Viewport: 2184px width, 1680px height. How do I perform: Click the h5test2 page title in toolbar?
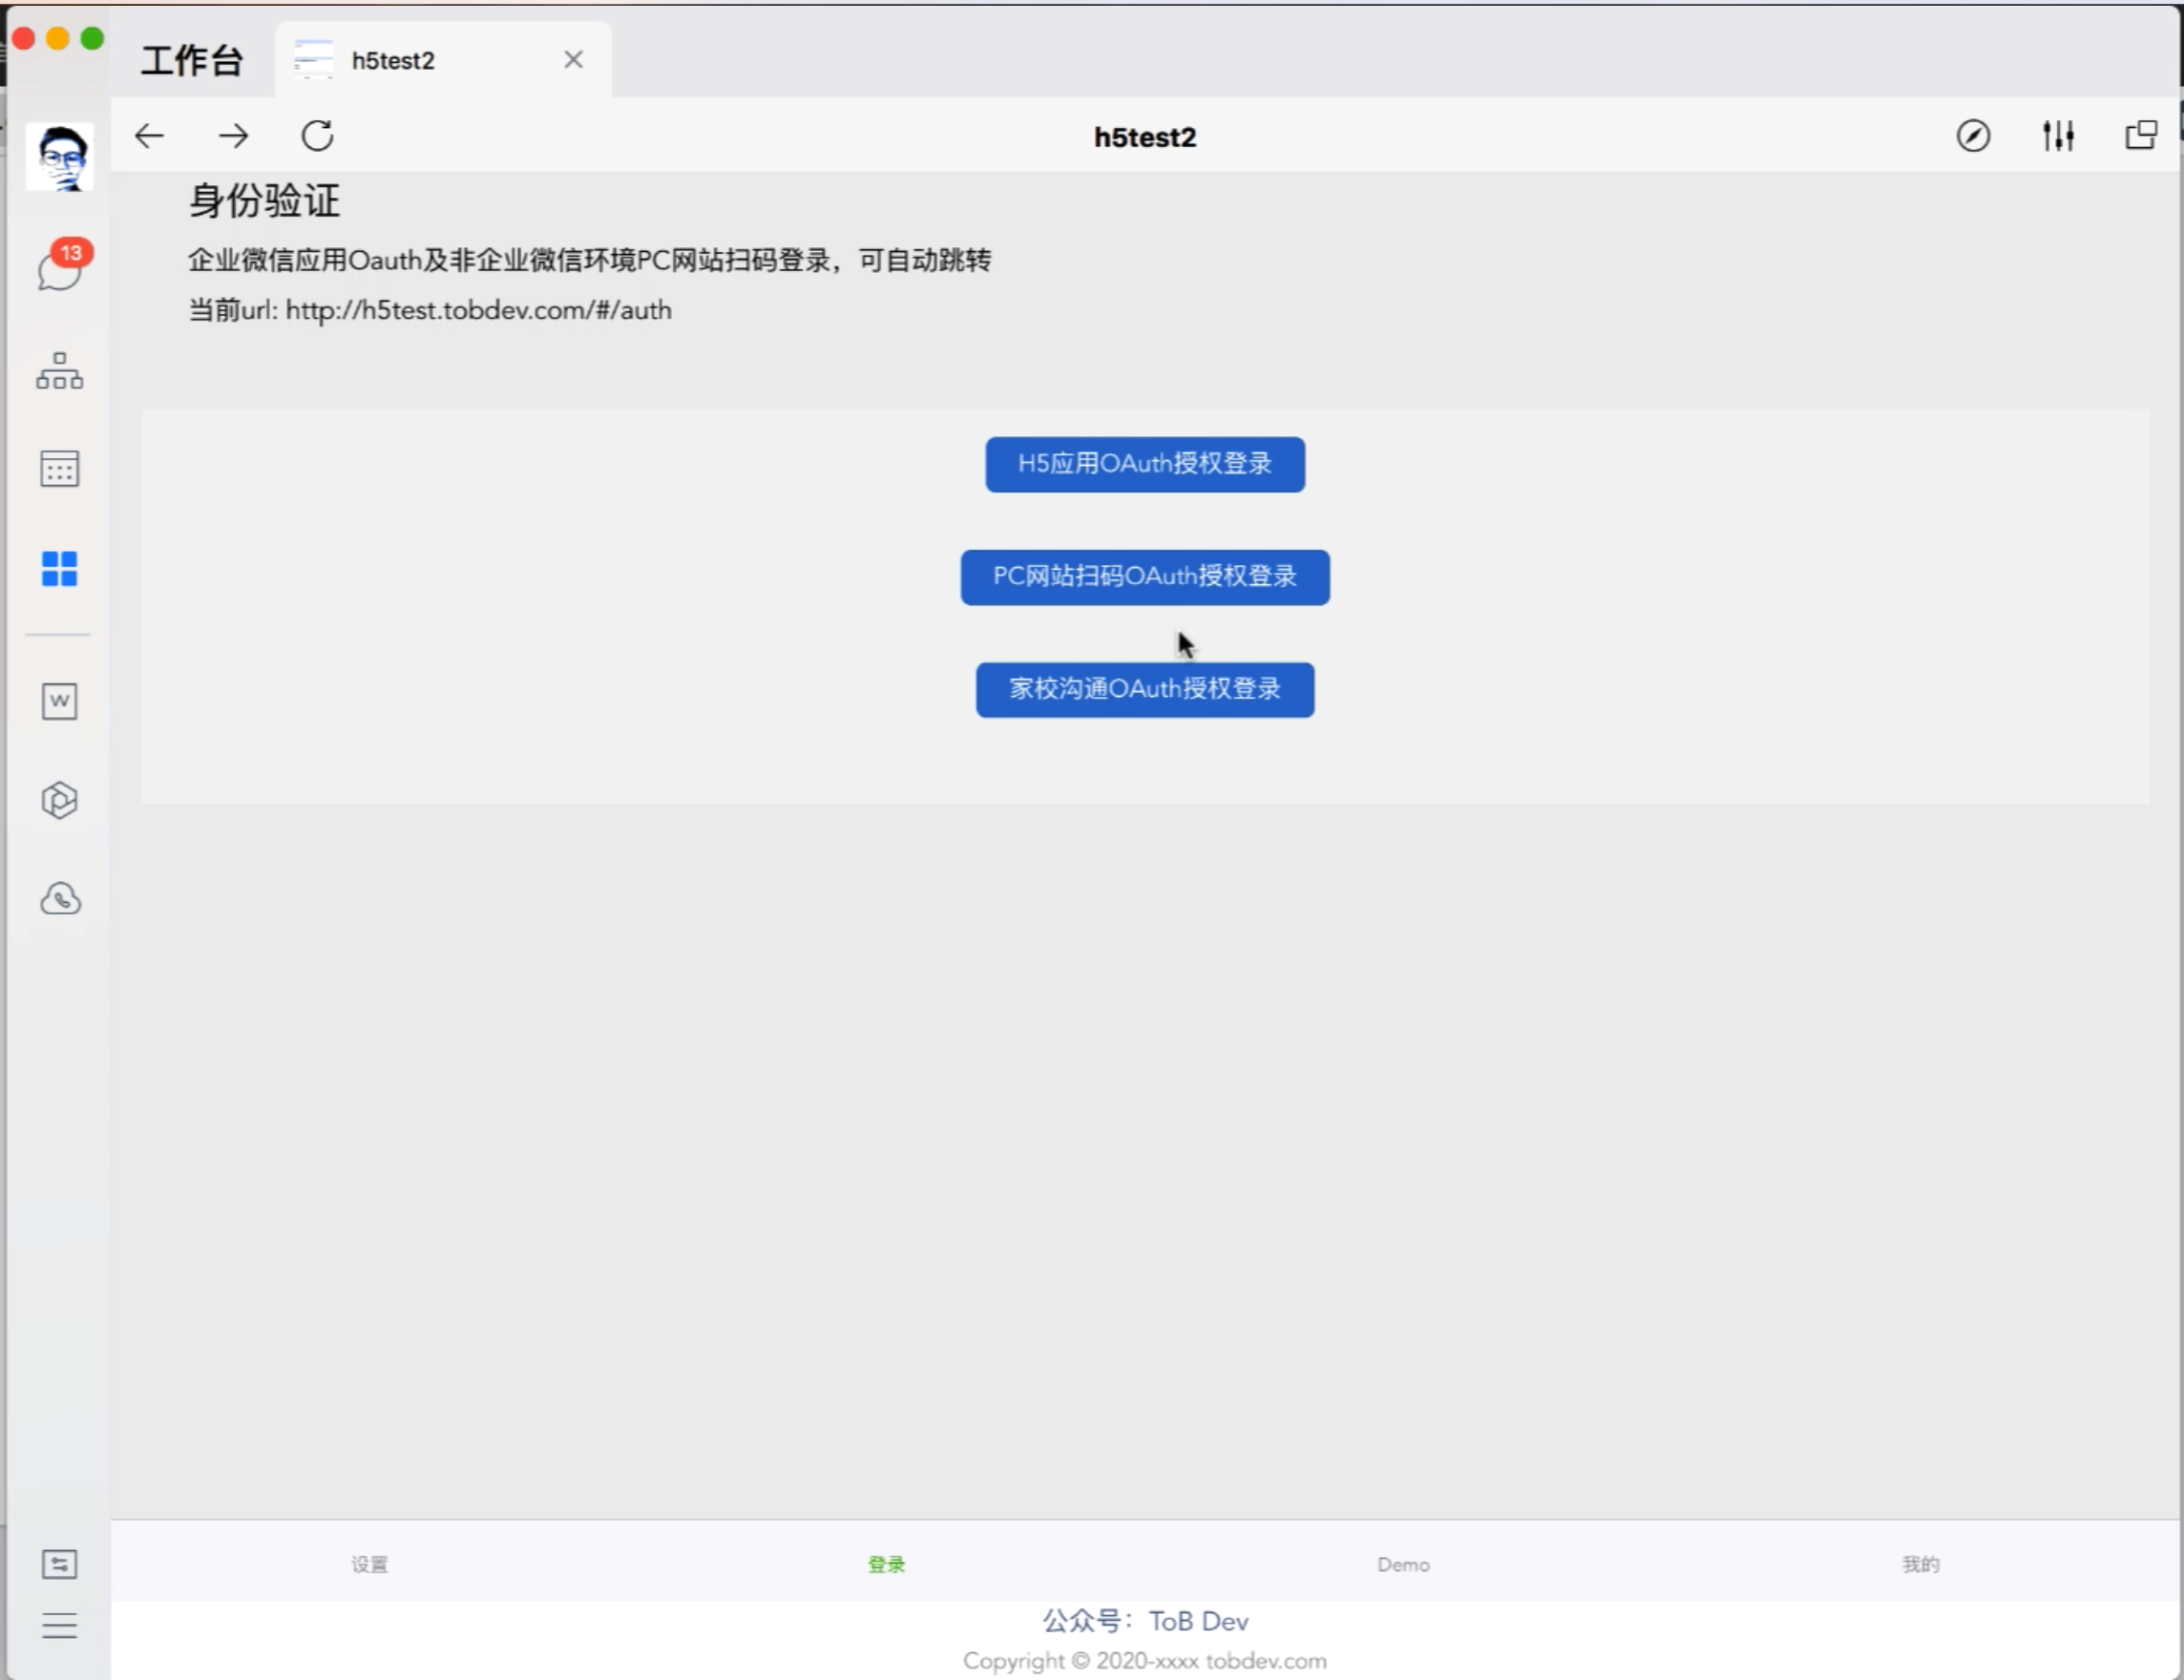coord(1146,137)
